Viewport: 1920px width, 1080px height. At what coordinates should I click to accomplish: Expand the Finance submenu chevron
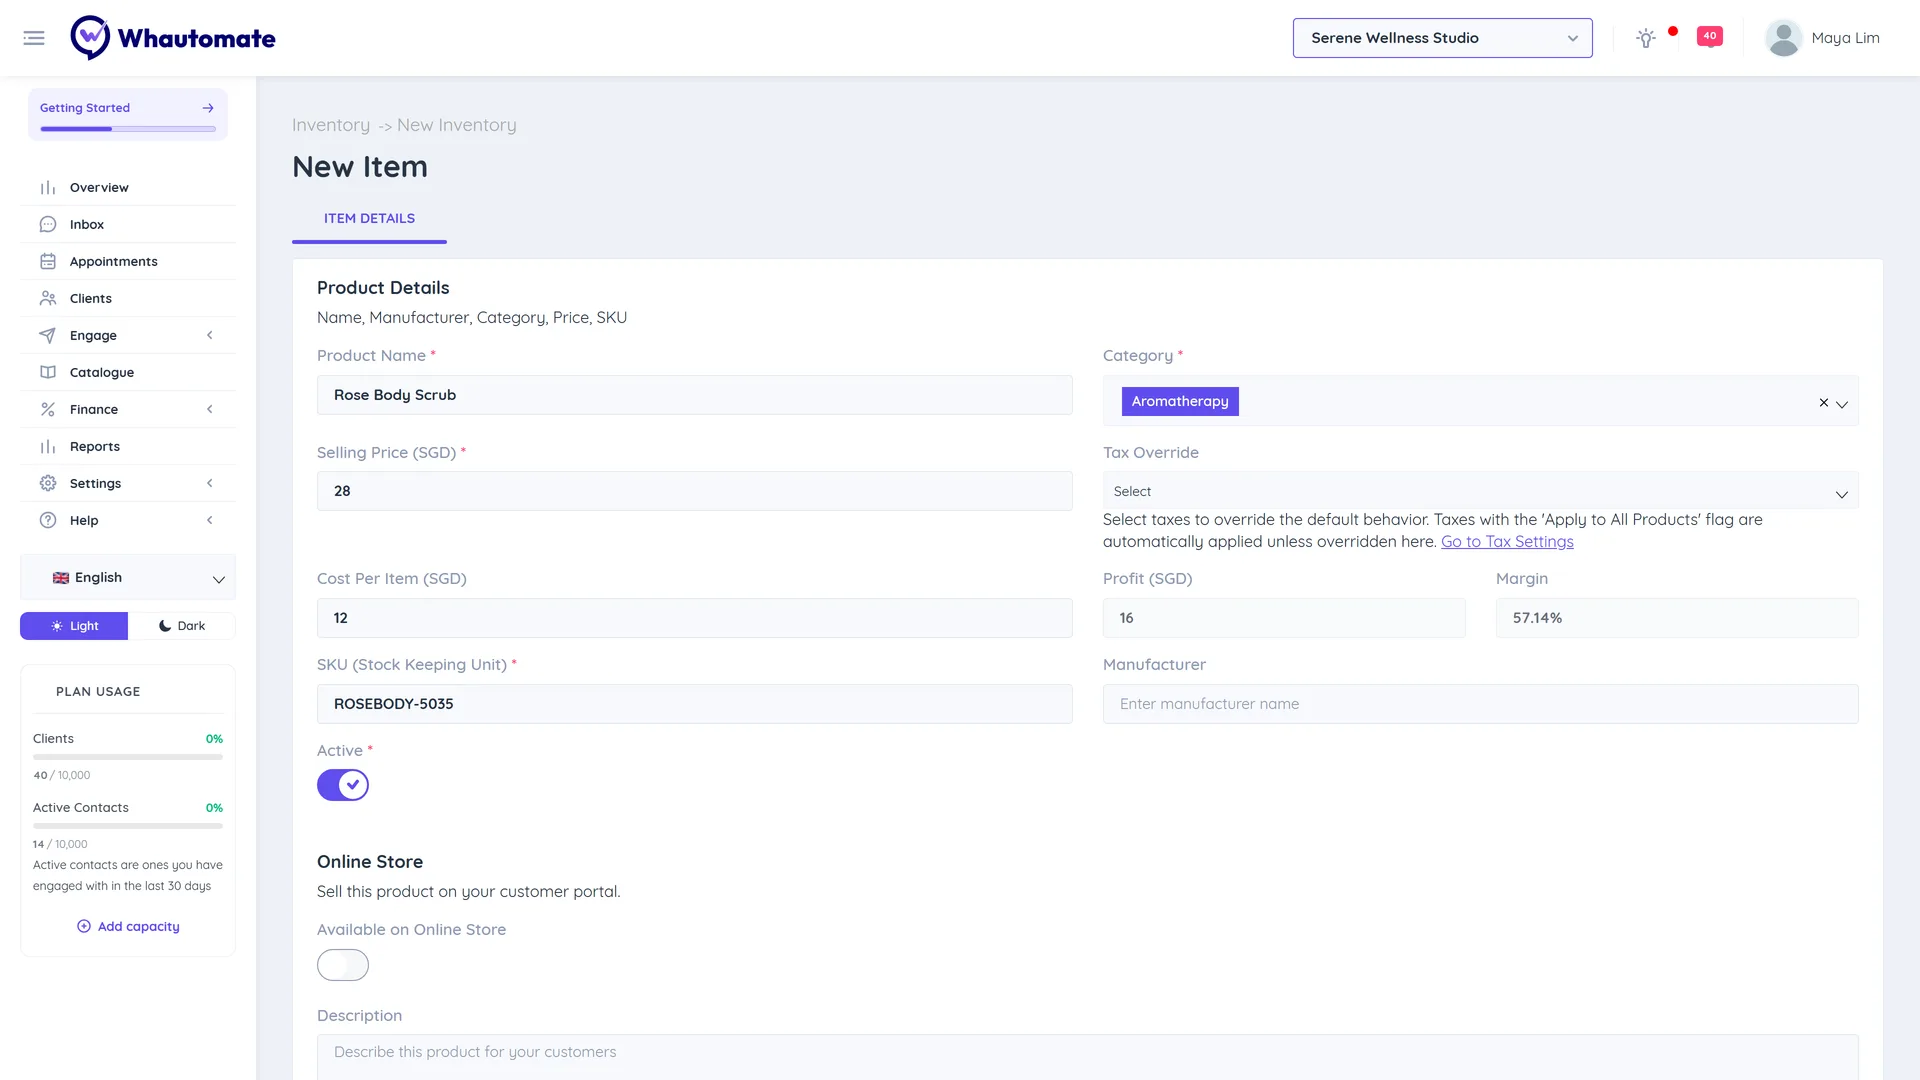click(210, 410)
